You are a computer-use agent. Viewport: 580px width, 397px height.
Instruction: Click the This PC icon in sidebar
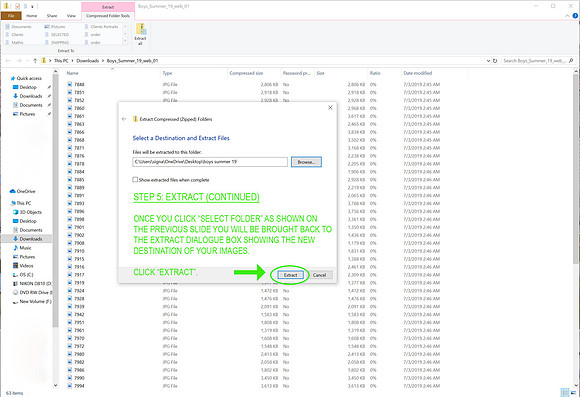(13, 203)
